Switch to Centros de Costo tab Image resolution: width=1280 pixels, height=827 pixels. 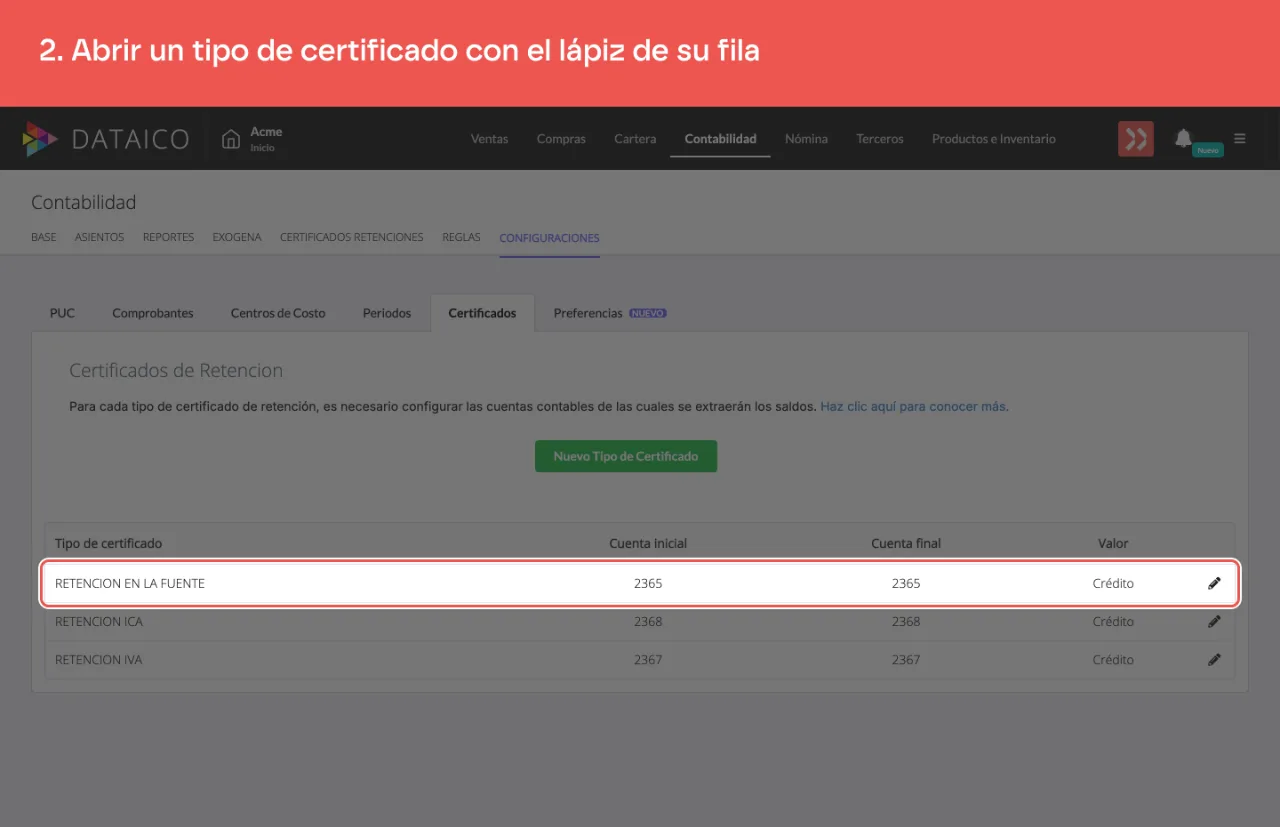click(x=278, y=313)
